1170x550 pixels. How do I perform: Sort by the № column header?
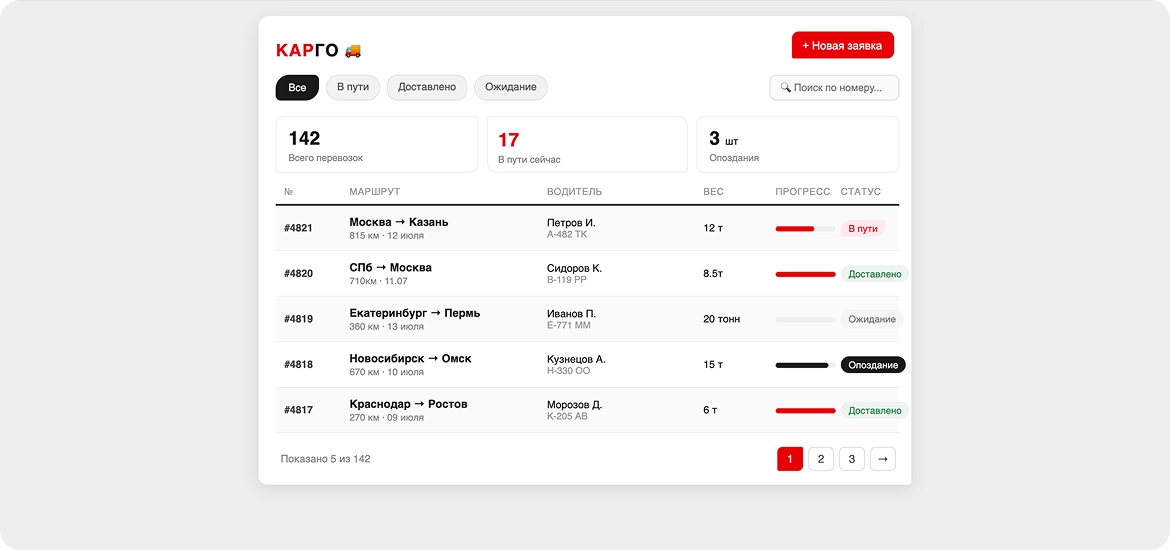tap(289, 192)
